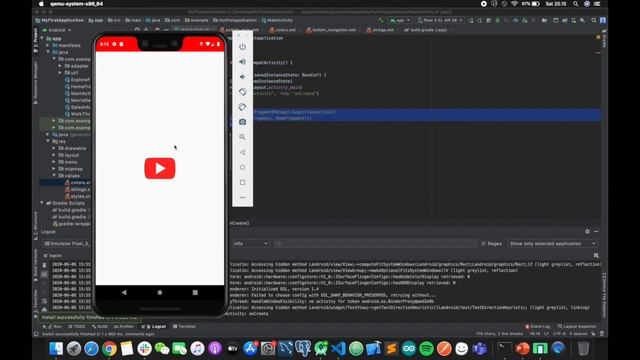The image size is (640, 360).
Task: Click the emulator zoom magnifier icon
Action: (242, 137)
